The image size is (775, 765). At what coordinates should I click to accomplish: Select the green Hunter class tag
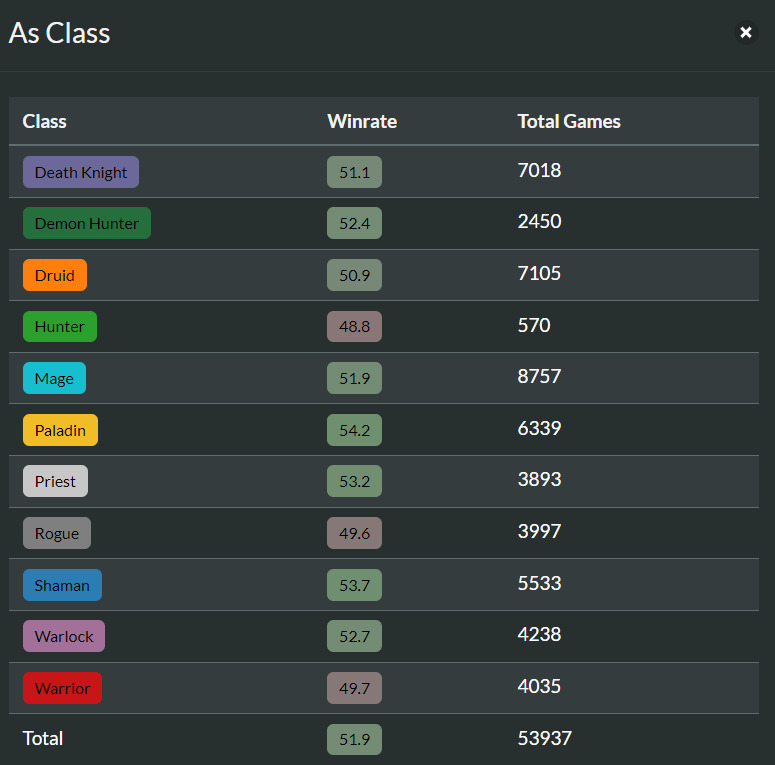pyautogui.click(x=60, y=326)
